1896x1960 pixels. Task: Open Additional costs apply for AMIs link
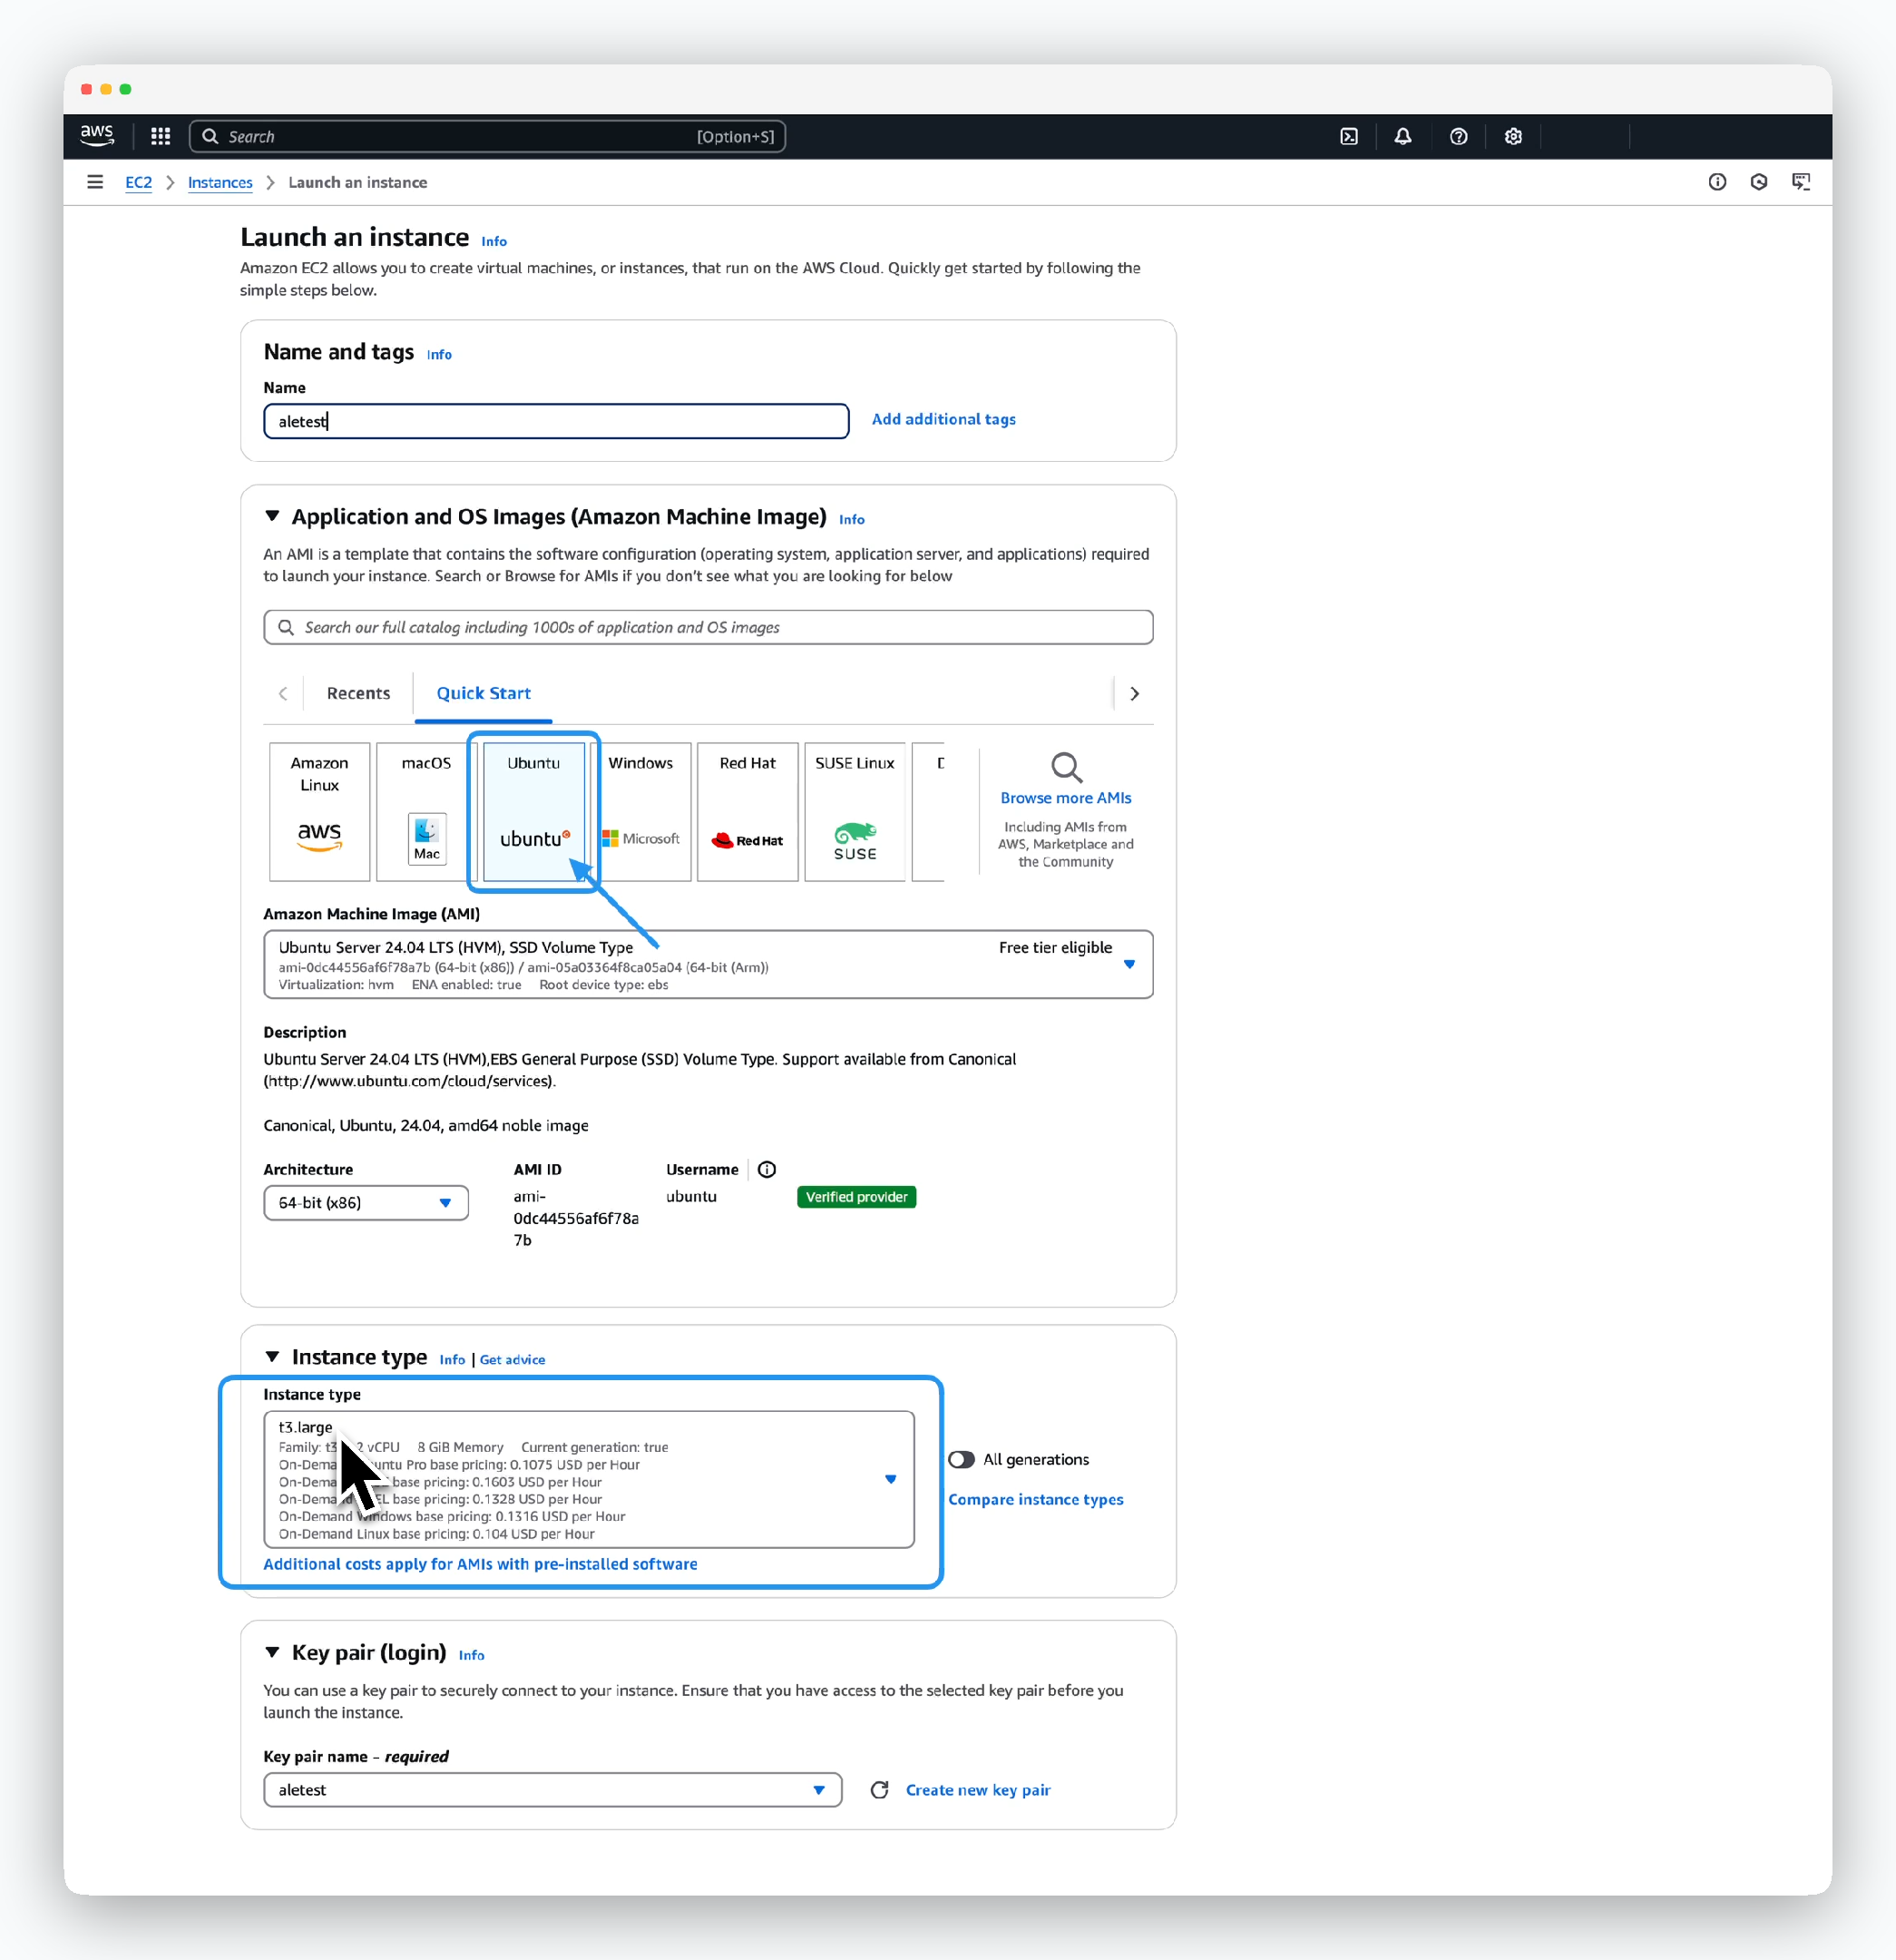point(480,1564)
